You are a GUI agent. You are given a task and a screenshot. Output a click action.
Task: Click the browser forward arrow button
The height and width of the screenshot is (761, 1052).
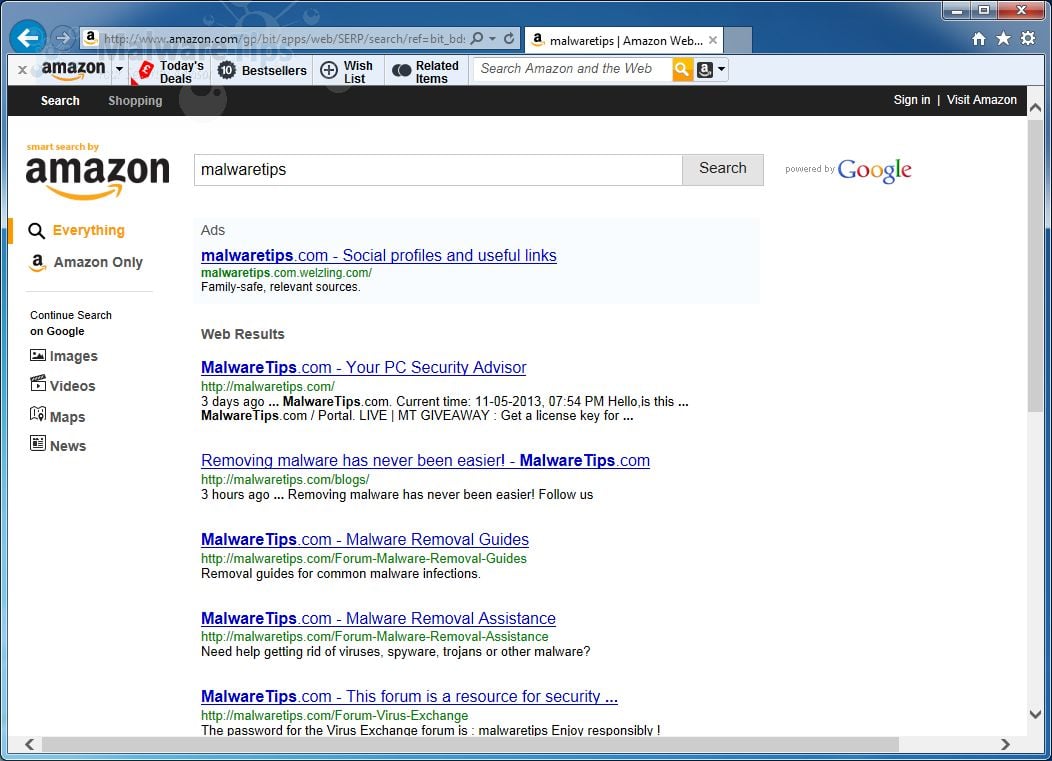[62, 38]
